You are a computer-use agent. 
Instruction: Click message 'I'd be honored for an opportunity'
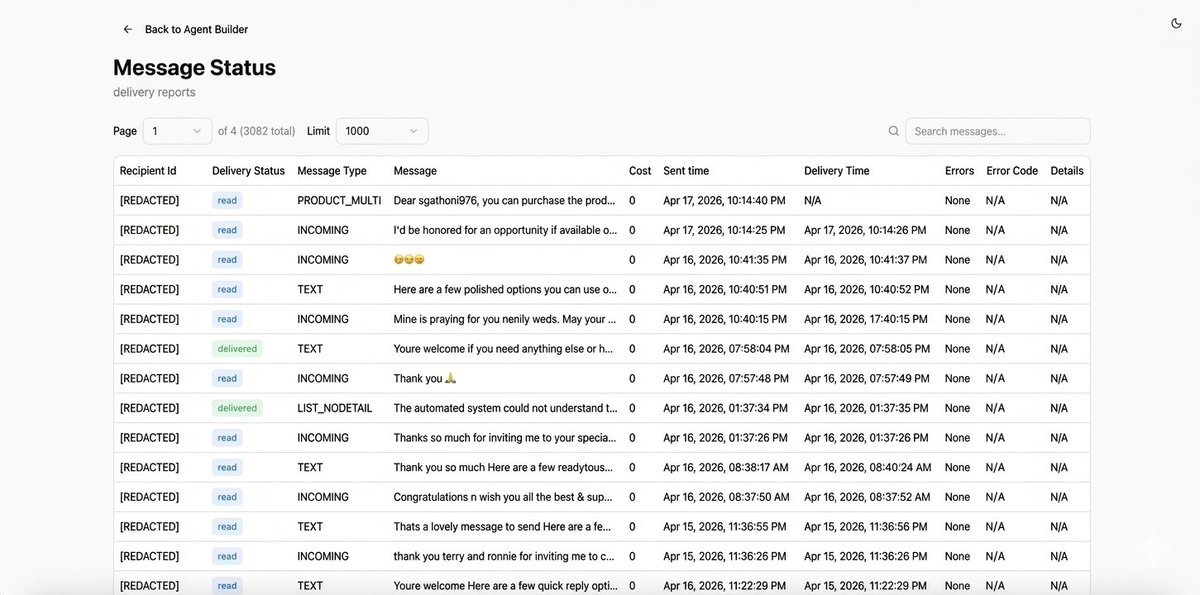pyautogui.click(x=505, y=230)
